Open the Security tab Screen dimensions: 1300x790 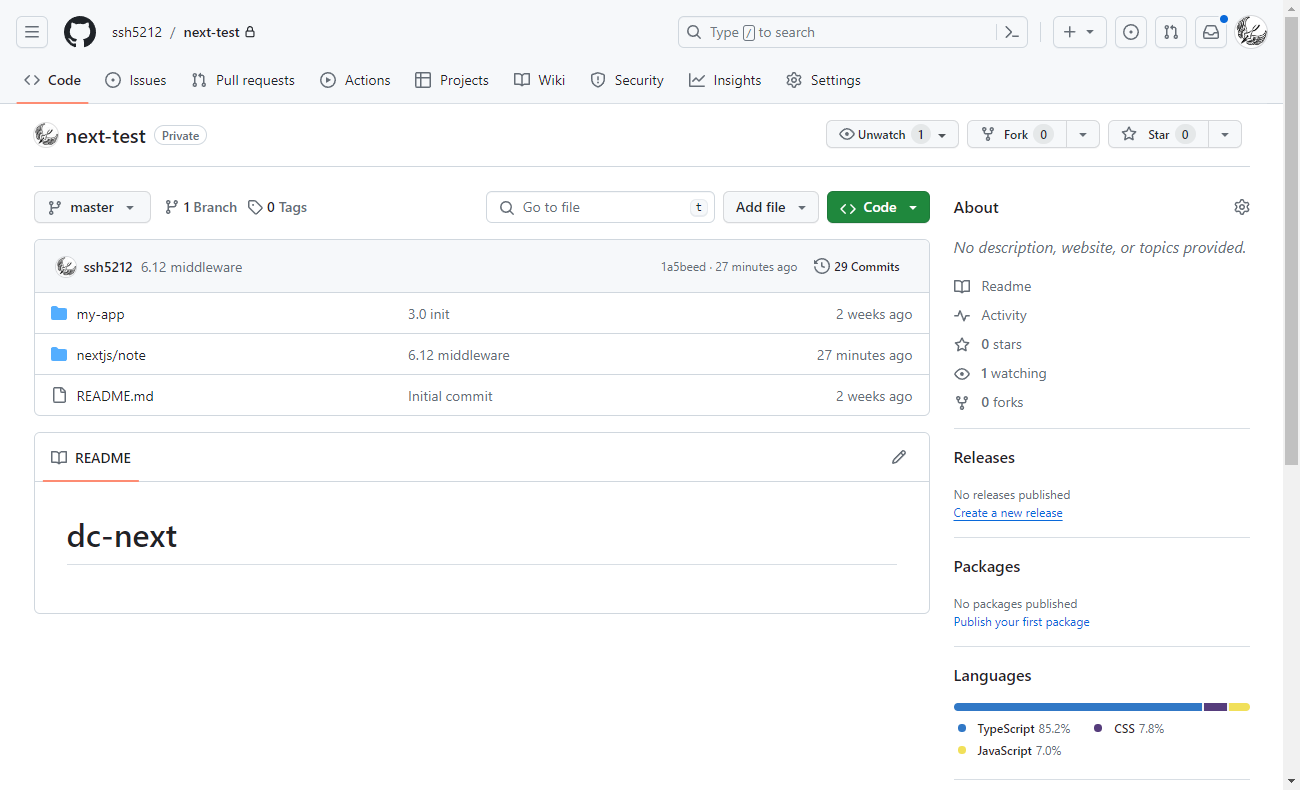point(627,80)
